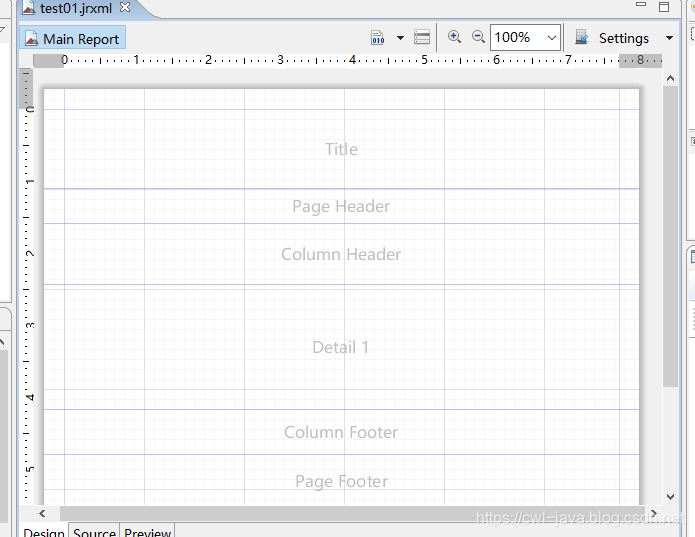Minimize the editor pane
Viewport: 695px width, 537px height.
click(640, 4)
